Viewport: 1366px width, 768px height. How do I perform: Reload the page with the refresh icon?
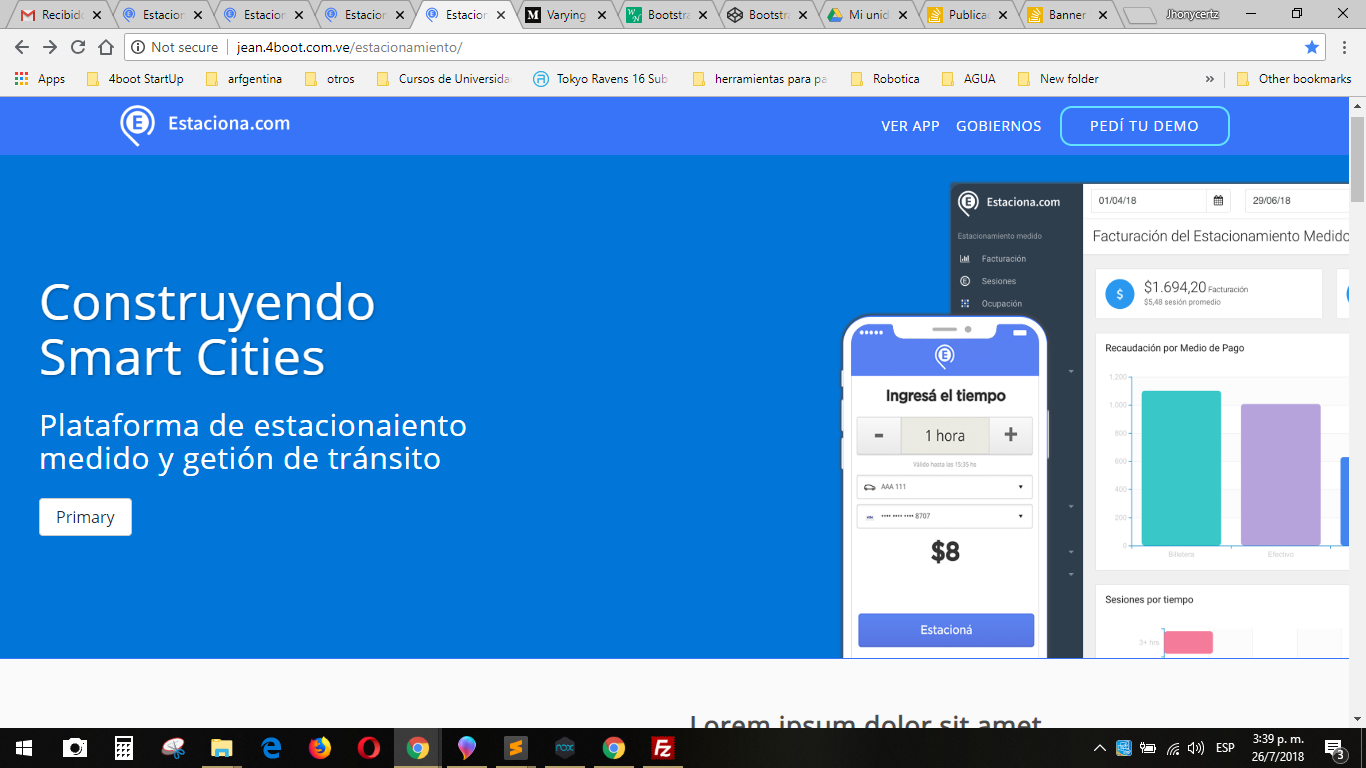(x=78, y=47)
